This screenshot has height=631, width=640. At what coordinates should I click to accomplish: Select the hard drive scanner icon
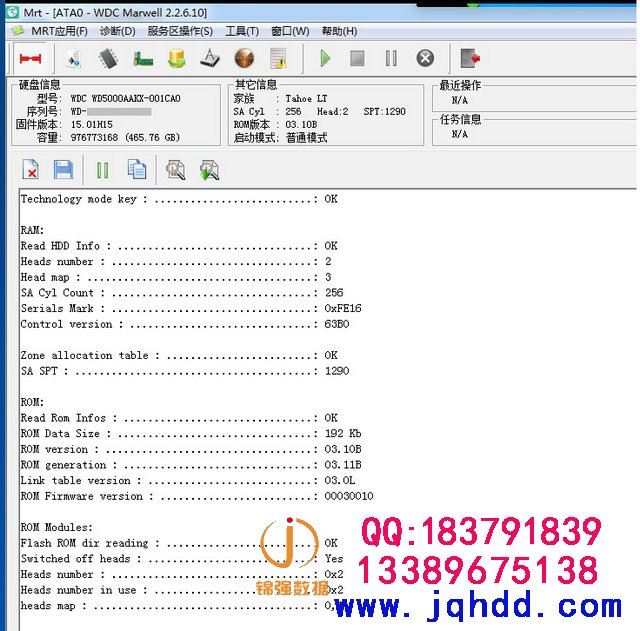[210, 58]
